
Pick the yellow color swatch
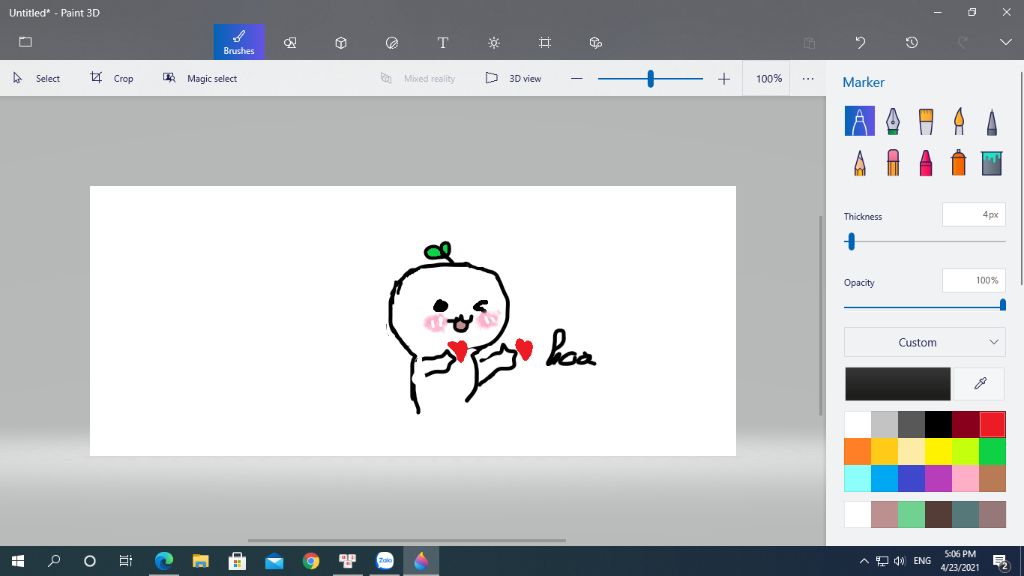[x=938, y=452]
